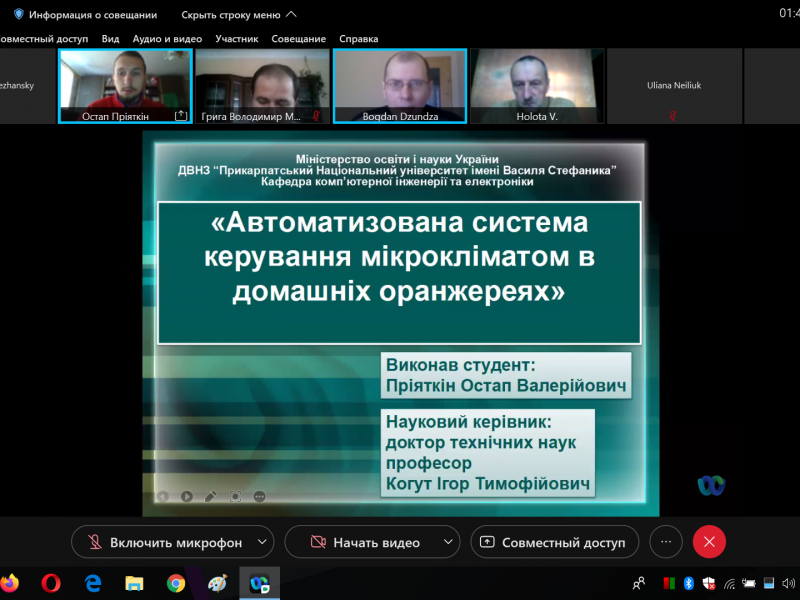Image resolution: width=800 pixels, height=600 pixels.
Task: Open File Explorer folder icon in taskbar
Action: pos(134,582)
